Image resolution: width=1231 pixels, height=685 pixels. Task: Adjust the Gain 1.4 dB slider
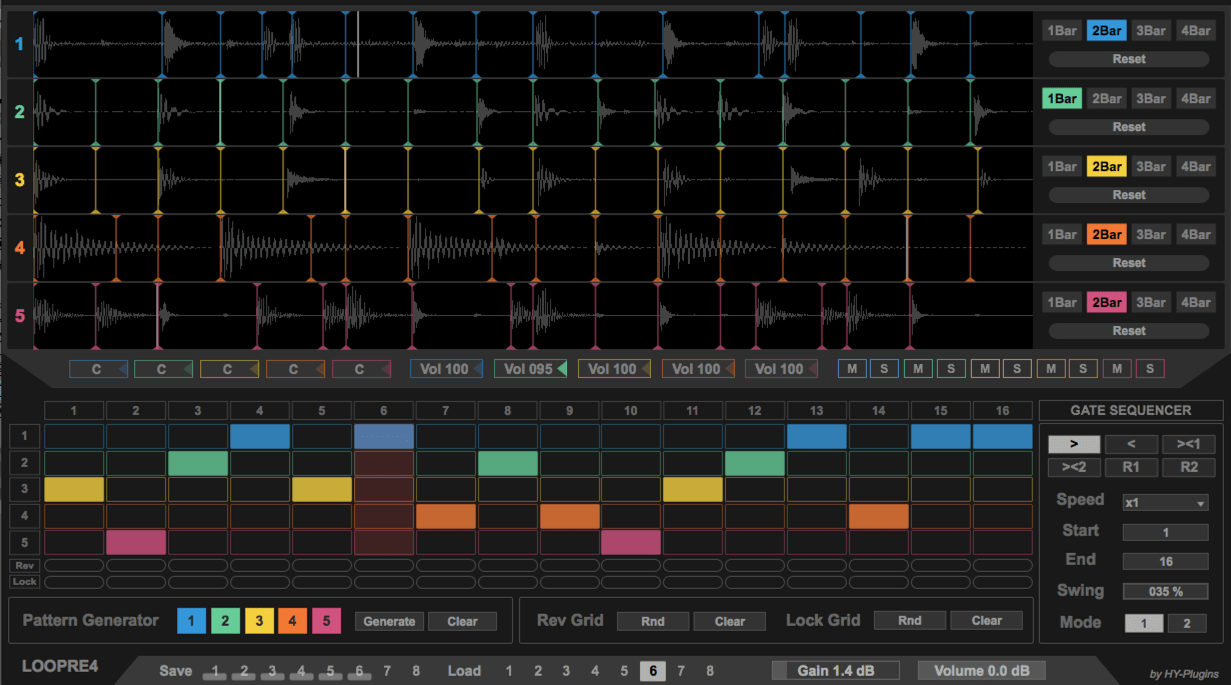point(836,670)
